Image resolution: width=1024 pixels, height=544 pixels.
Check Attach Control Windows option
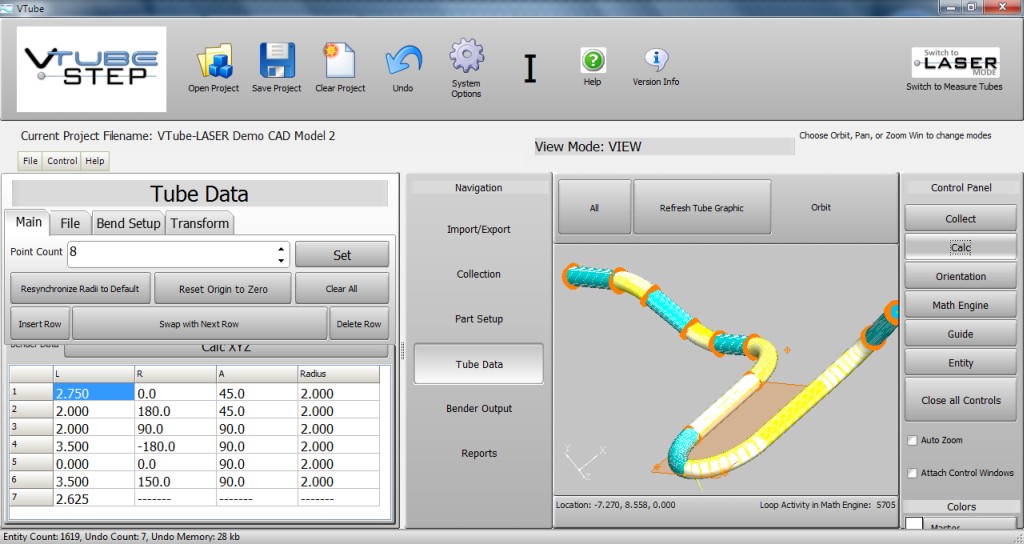(x=912, y=473)
